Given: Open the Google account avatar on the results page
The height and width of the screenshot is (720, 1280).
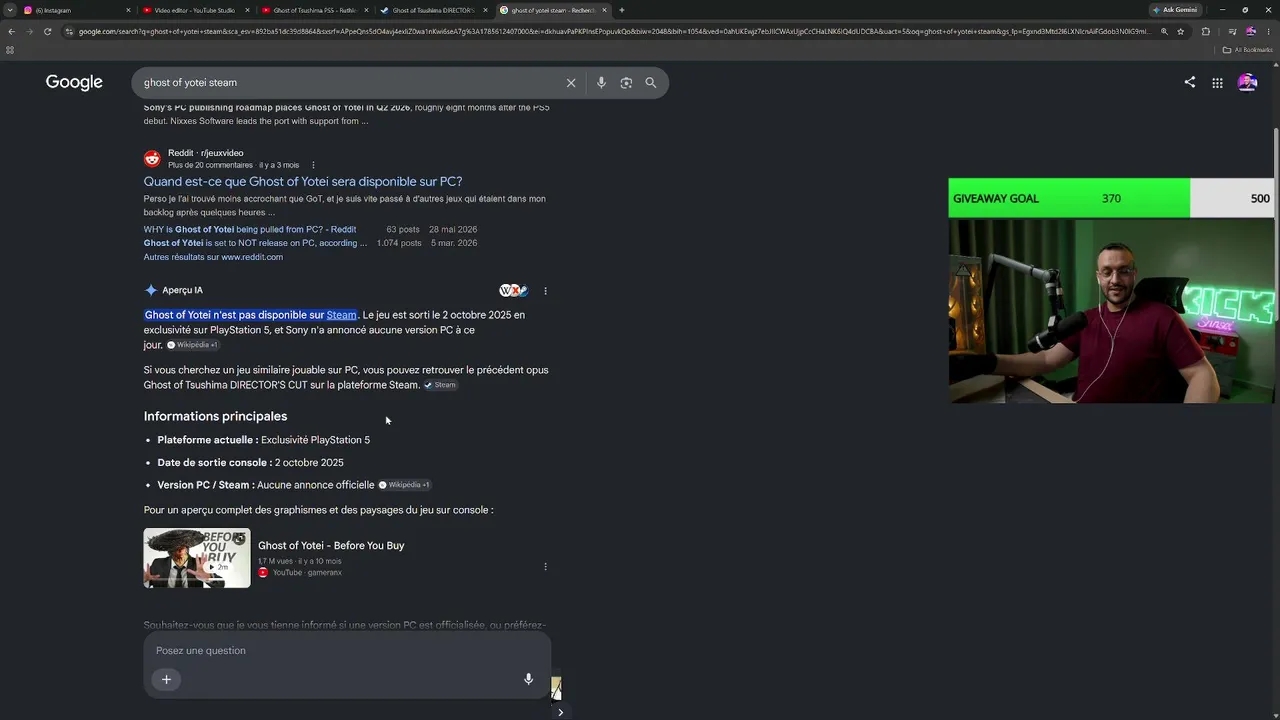Looking at the screenshot, I should pyautogui.click(x=1247, y=83).
